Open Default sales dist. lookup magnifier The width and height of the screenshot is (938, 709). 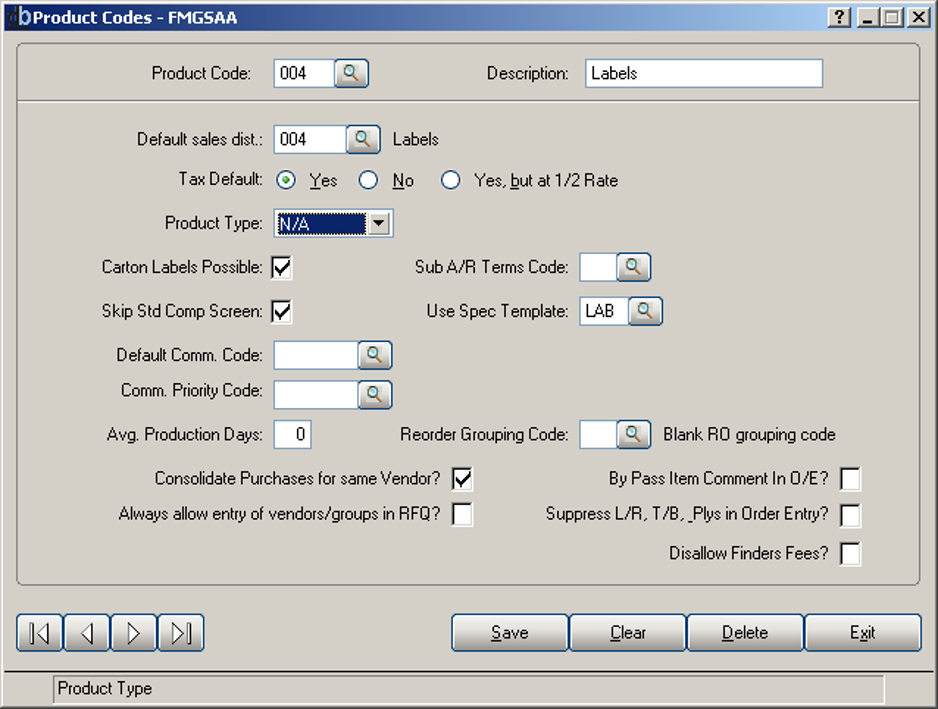point(363,139)
